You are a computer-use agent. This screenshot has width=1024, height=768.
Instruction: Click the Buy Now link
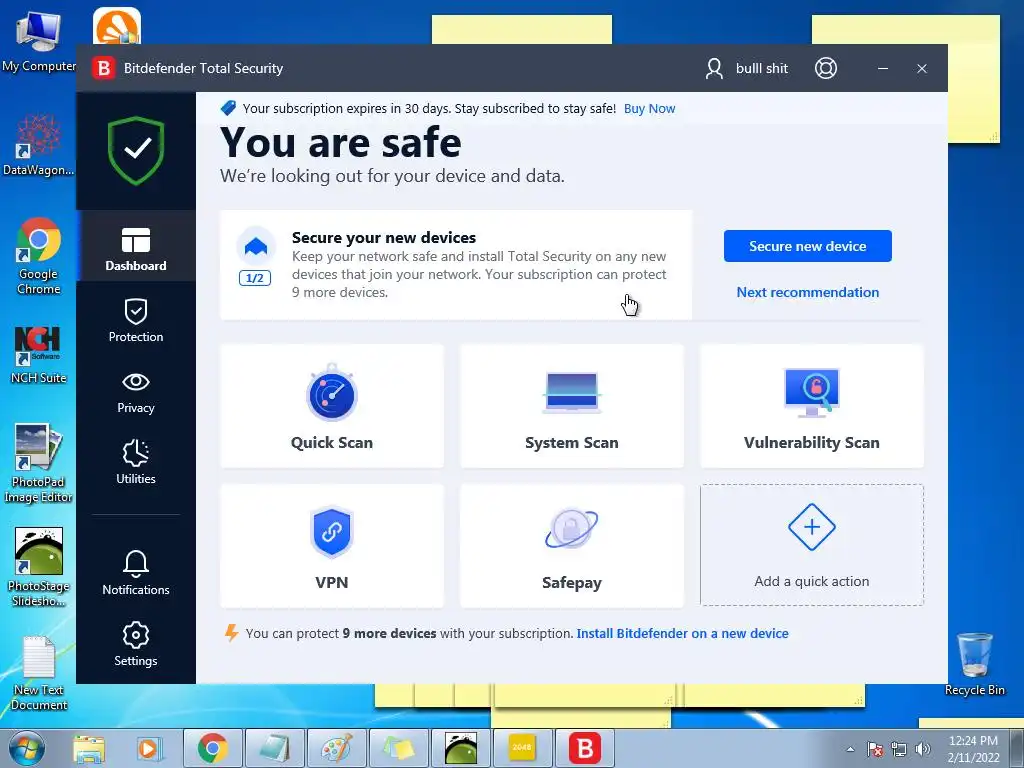[x=649, y=108]
